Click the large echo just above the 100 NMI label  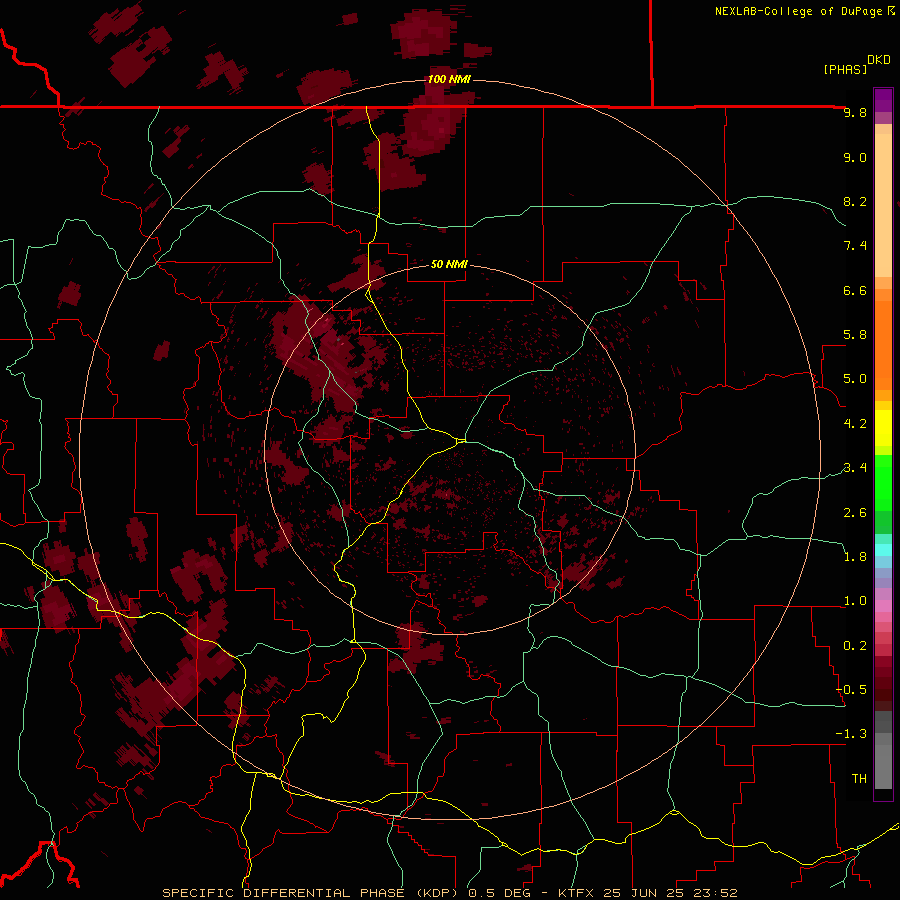[x=423, y=34]
